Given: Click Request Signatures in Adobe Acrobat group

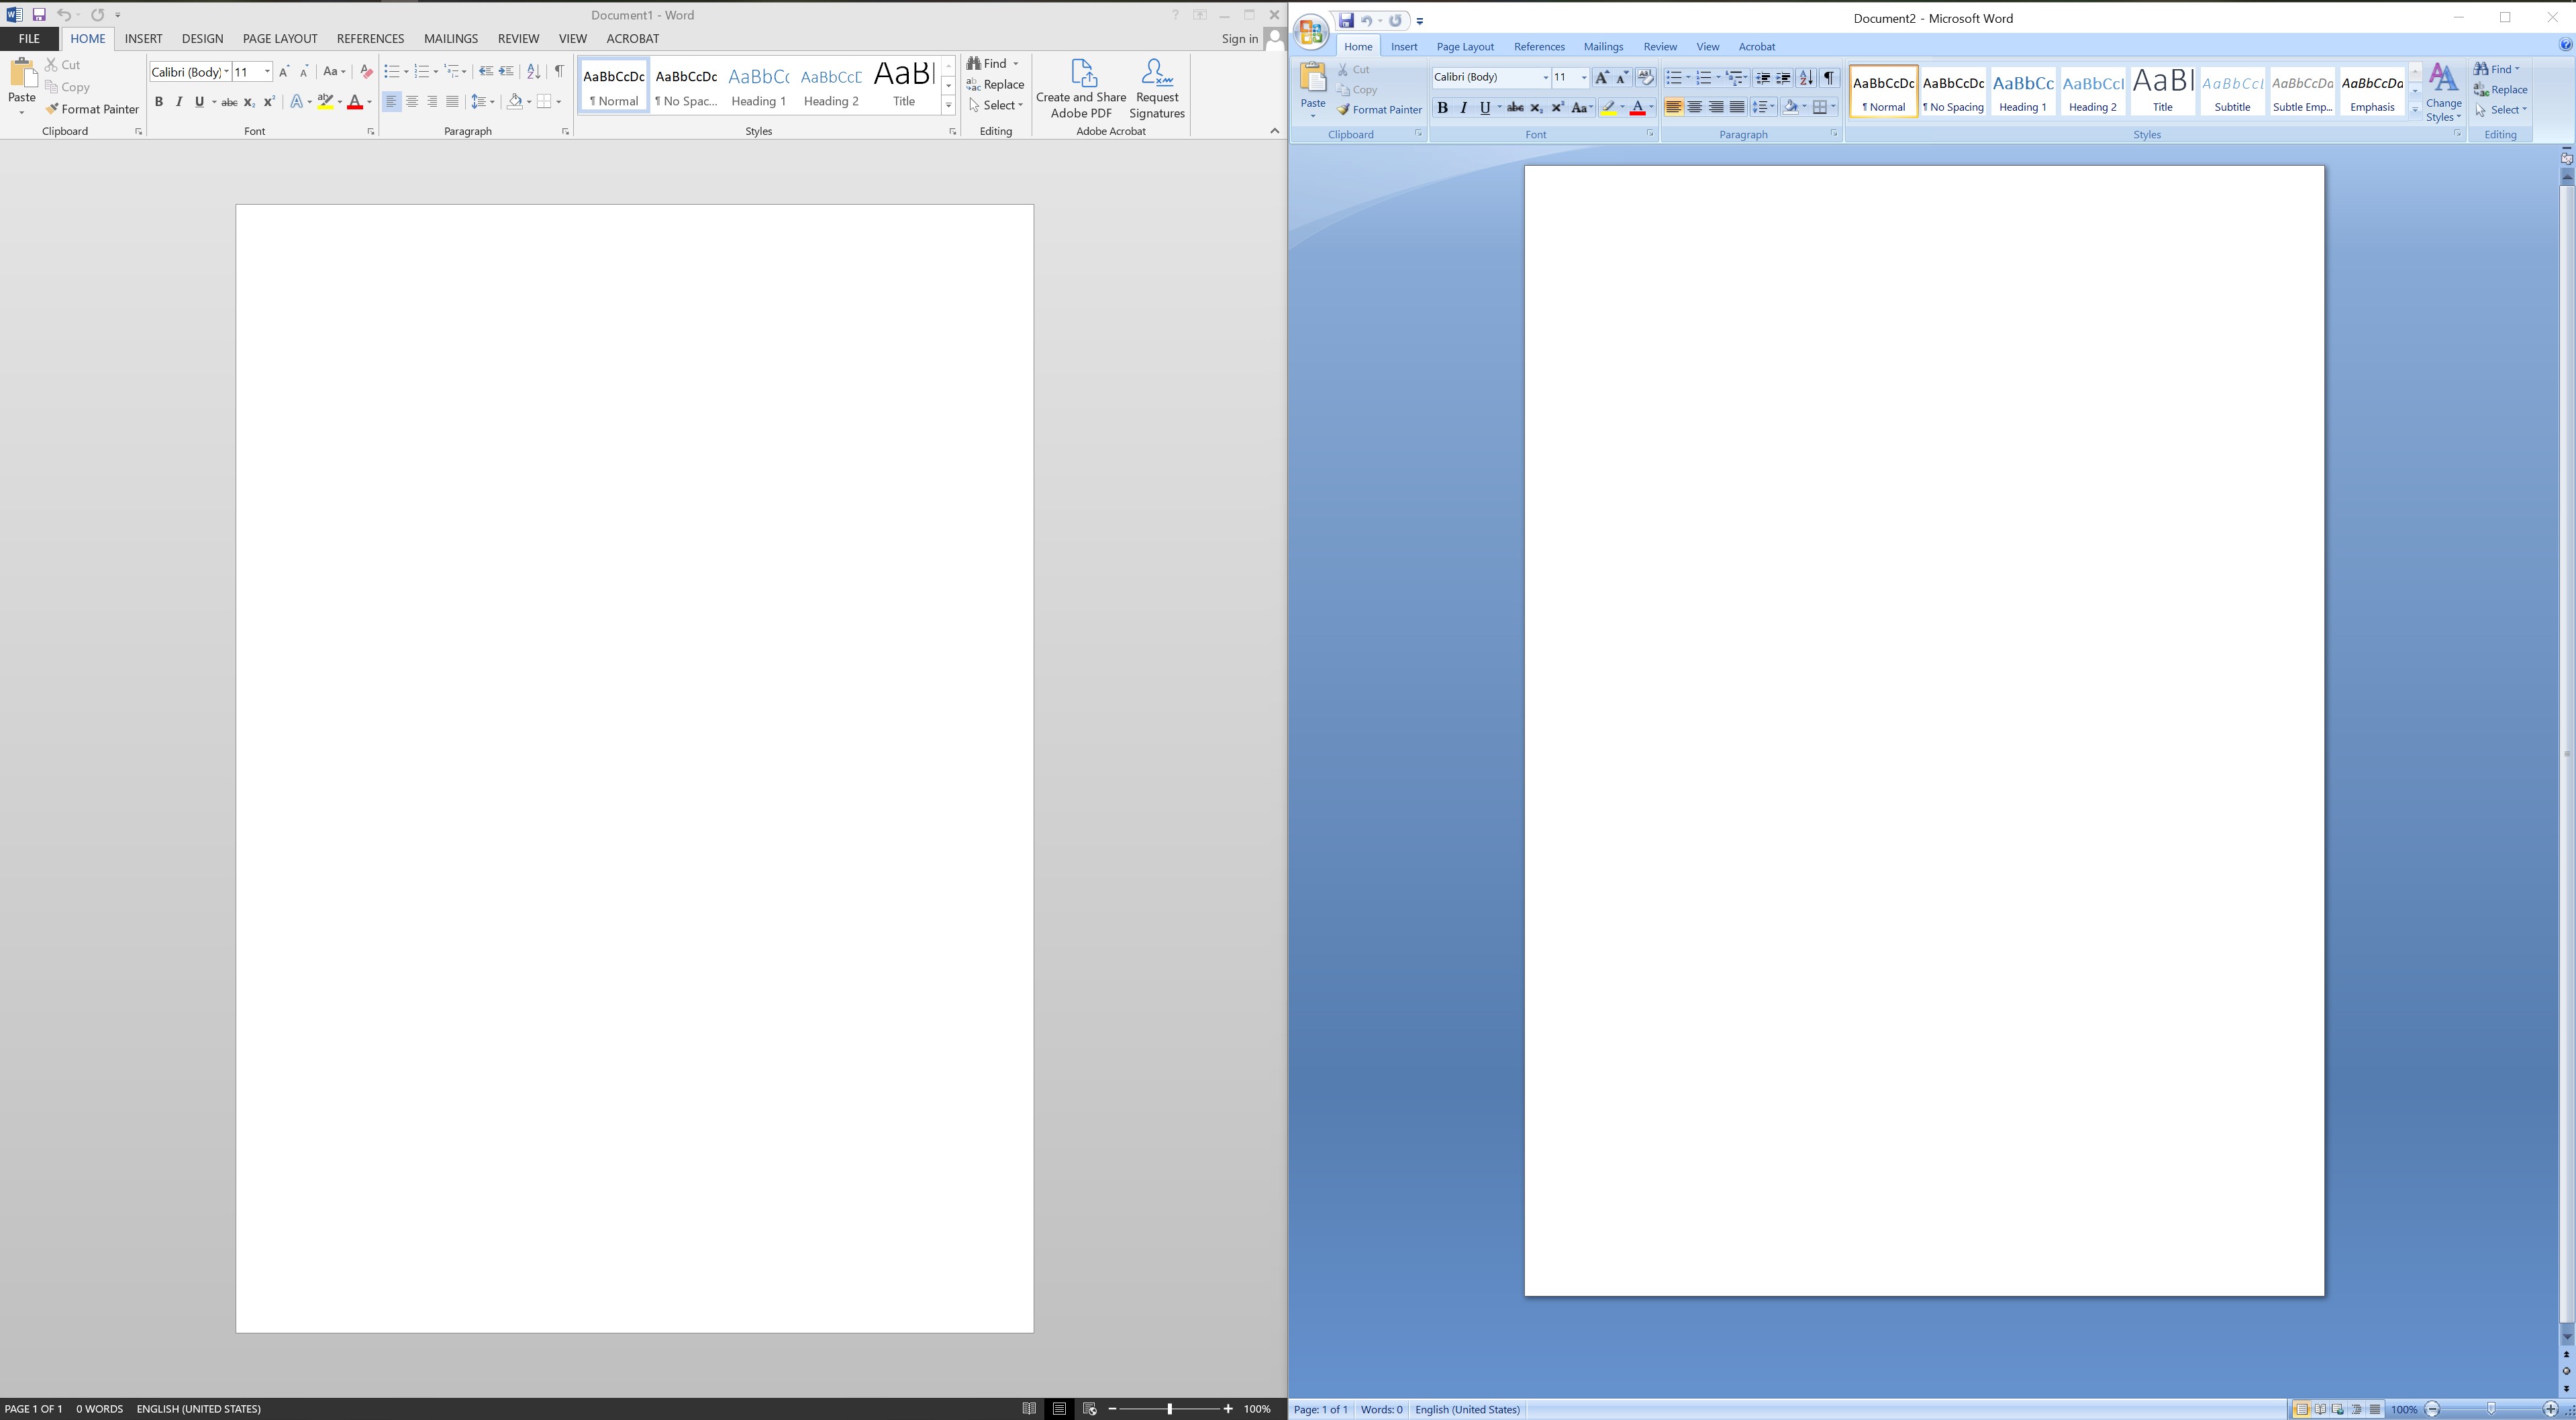Looking at the screenshot, I should point(1157,88).
